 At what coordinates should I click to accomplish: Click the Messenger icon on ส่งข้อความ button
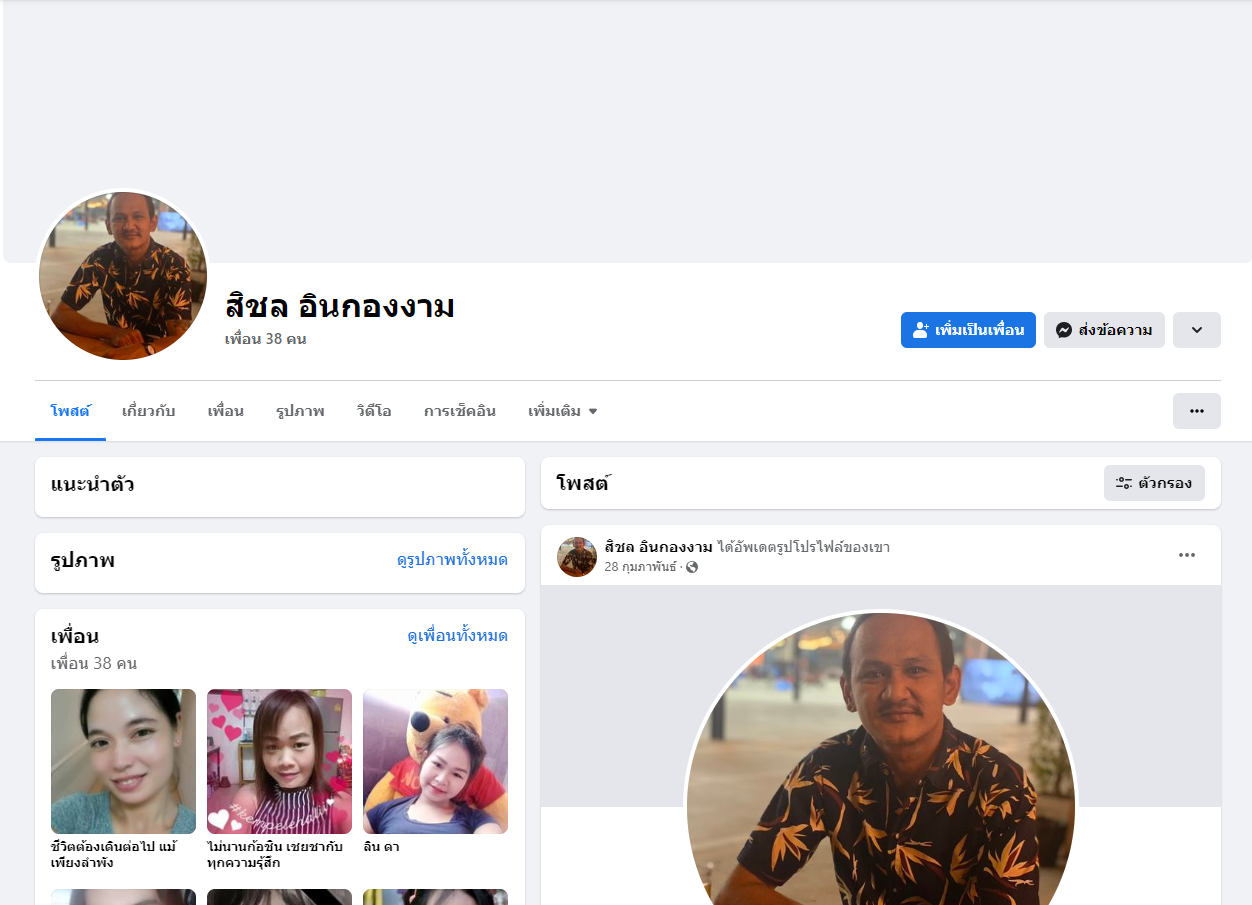pyautogui.click(x=1064, y=330)
